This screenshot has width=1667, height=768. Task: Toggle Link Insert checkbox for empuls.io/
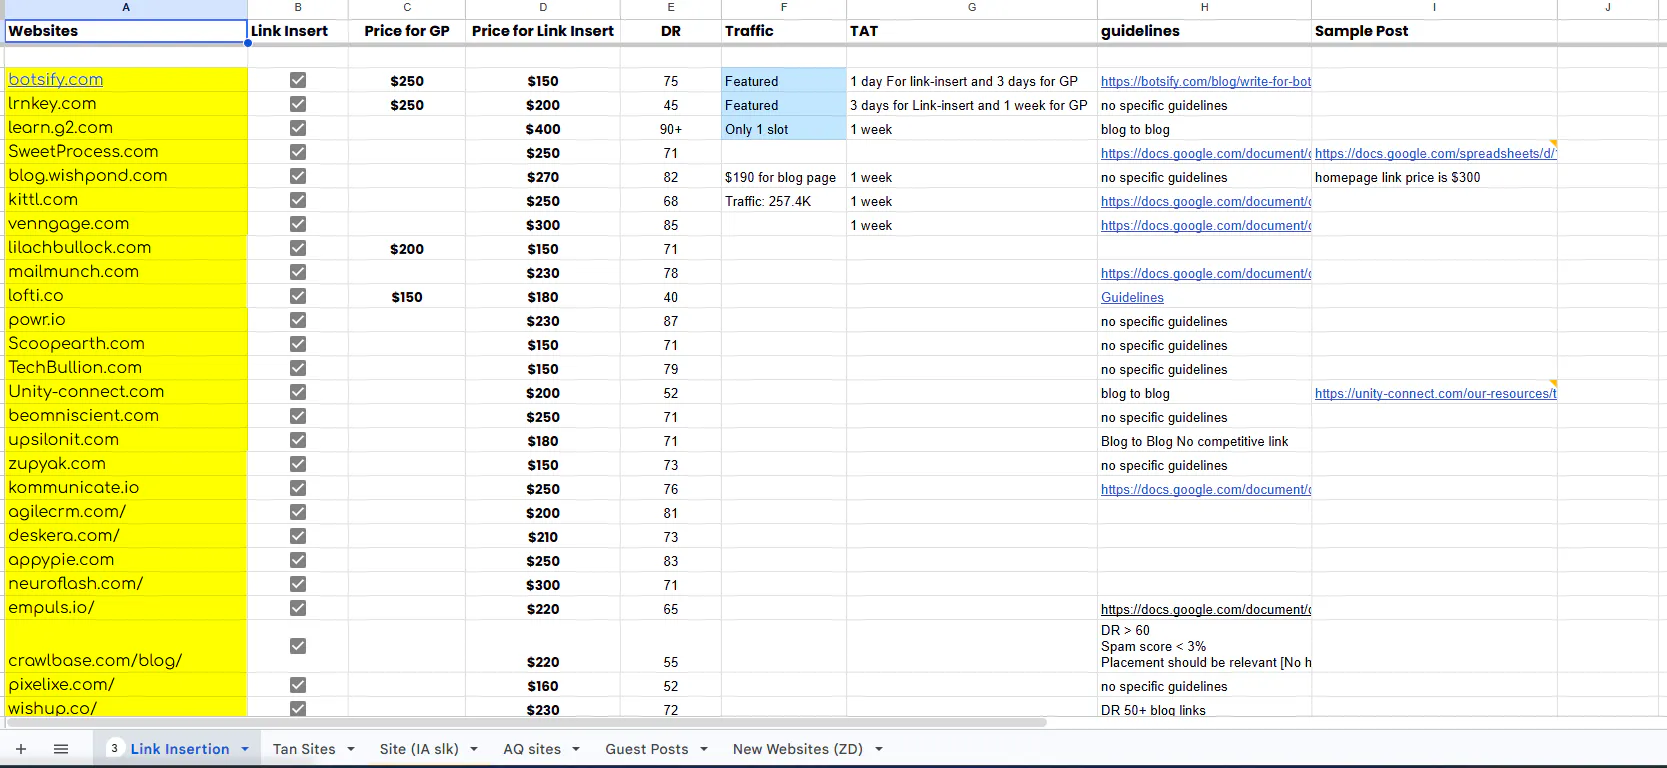pyautogui.click(x=298, y=608)
